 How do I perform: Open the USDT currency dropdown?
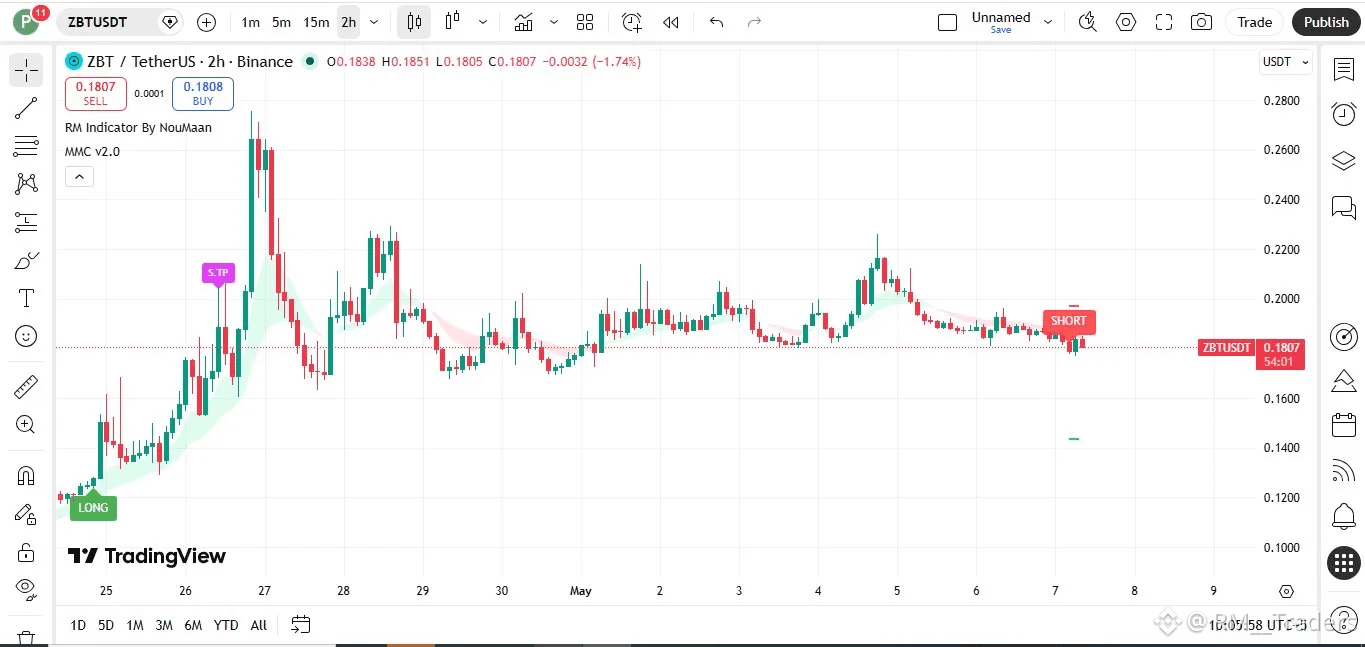(x=1285, y=62)
